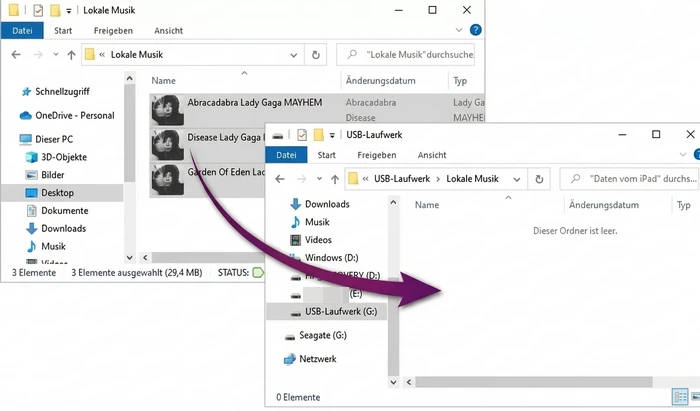
Task: Click USB-Laufwerk breadcrumb in address bar
Action: pos(402,179)
